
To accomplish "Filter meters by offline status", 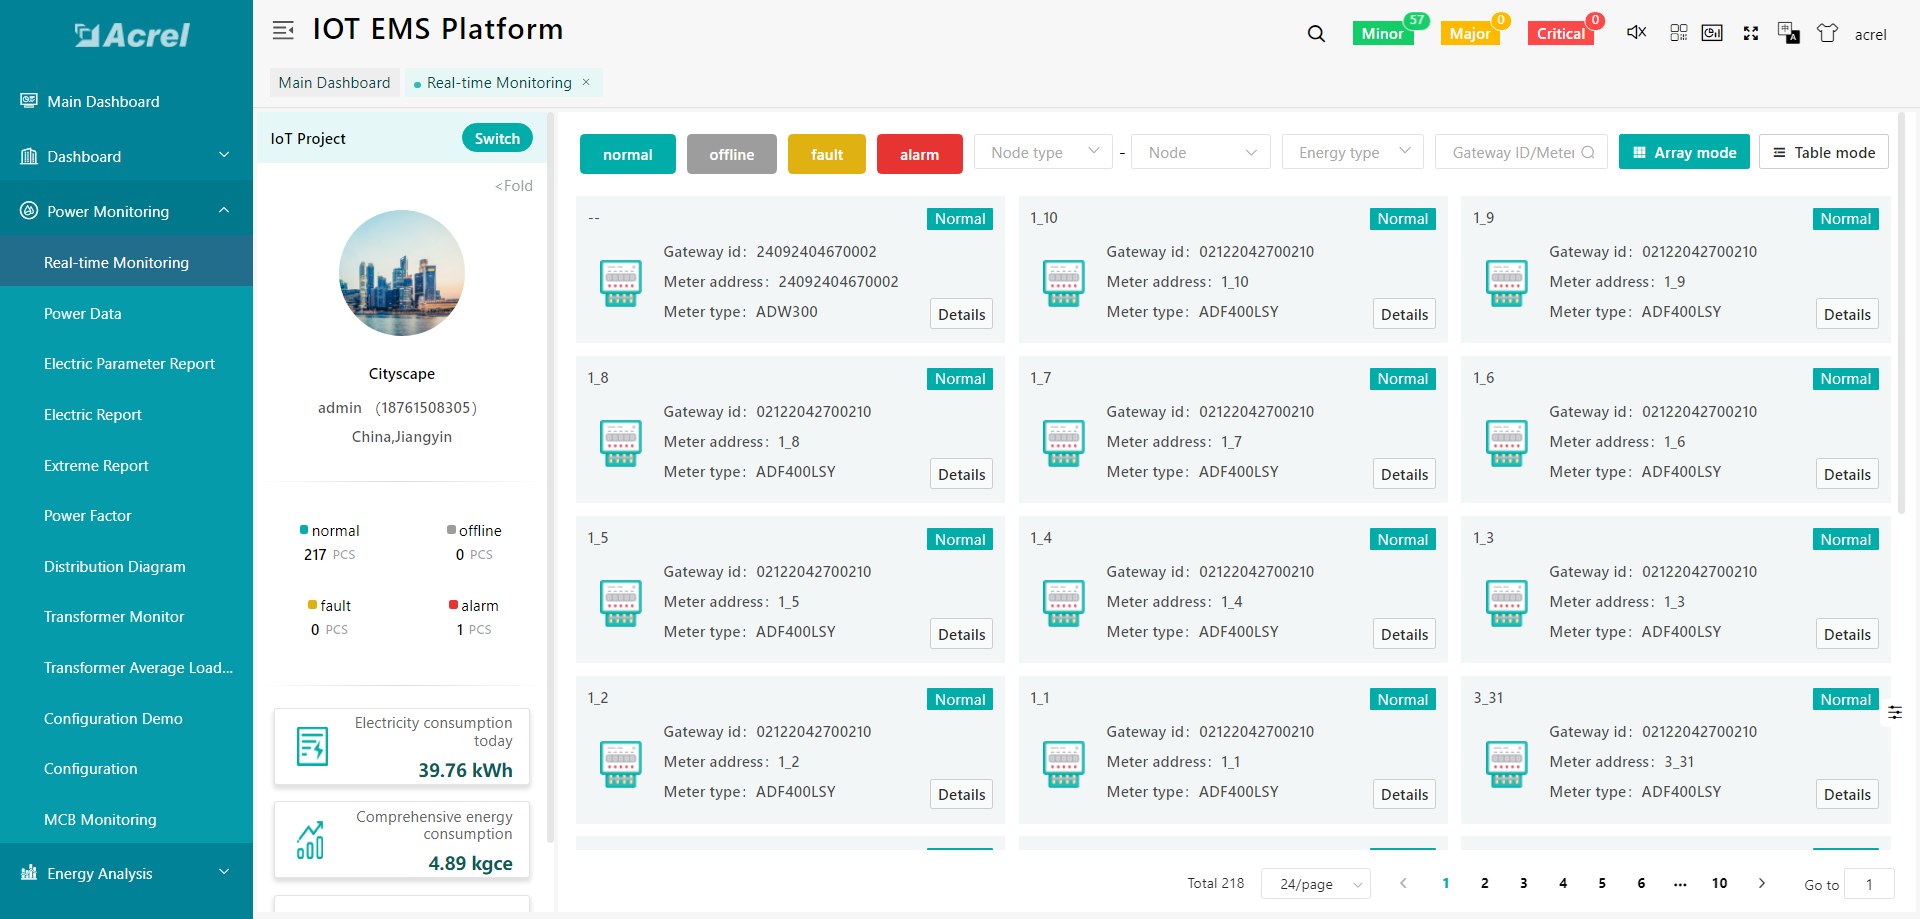I will [732, 154].
